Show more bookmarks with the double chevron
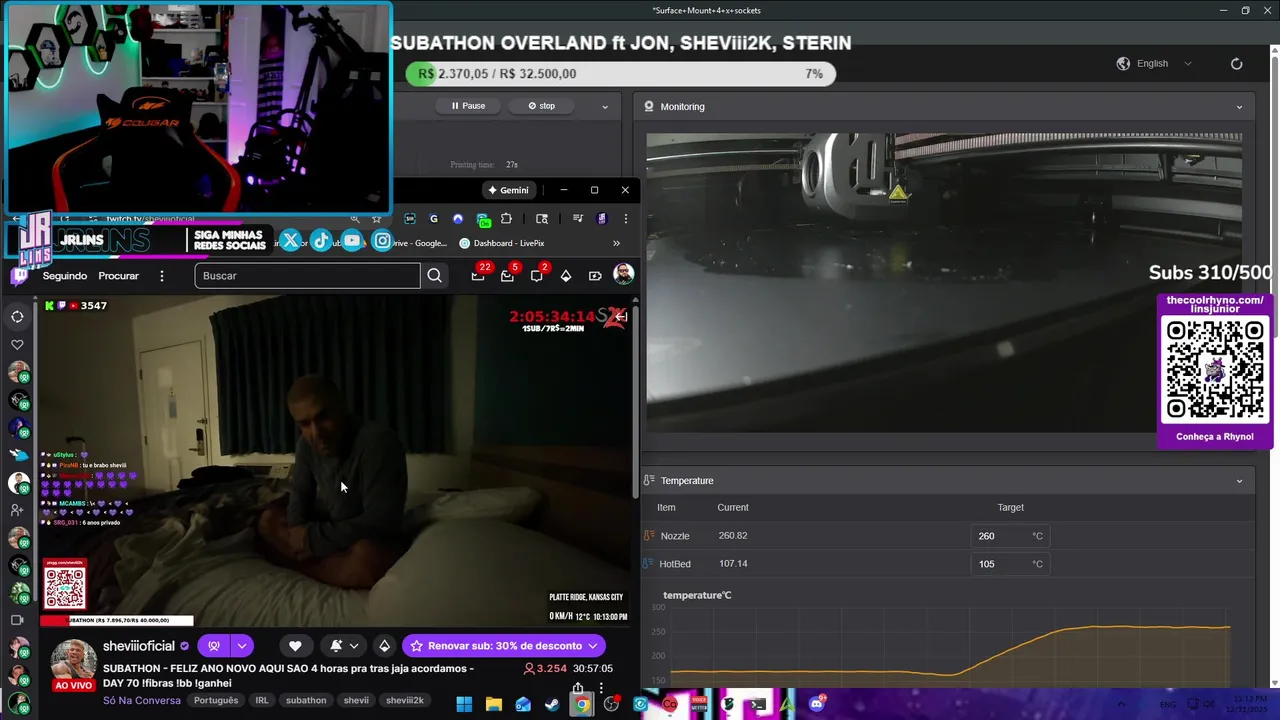Screen dimensions: 1280x720 pos(616,243)
